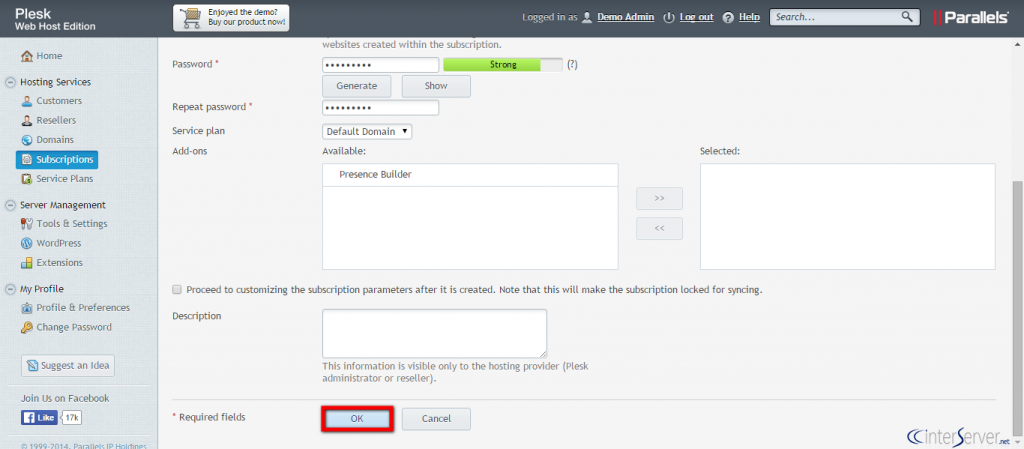Click the Customers person icon
Image resolution: width=1024 pixels, height=449 pixels.
click(x=27, y=101)
